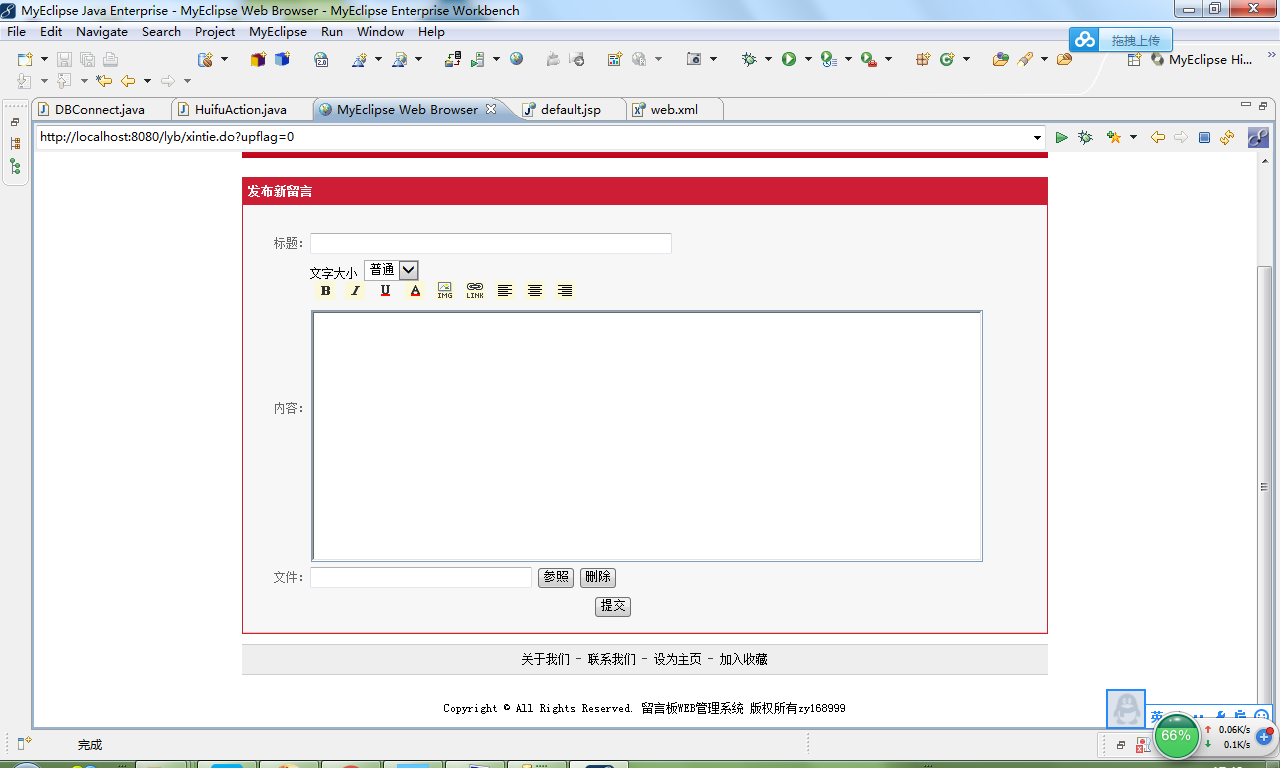
Task: Insert a hyperlink using the LINK icon
Action: point(474,290)
